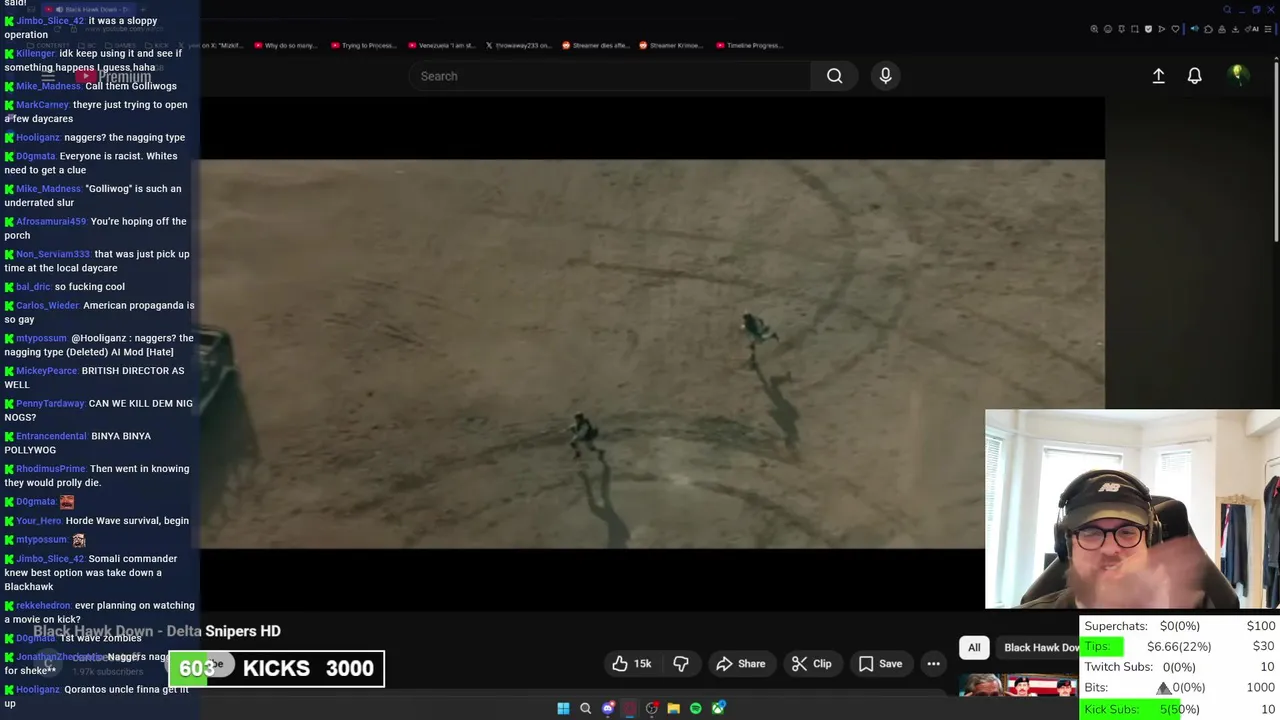This screenshot has height=720, width=1280.
Task: Like the video with the 15k thumbs-up
Action: (632, 664)
